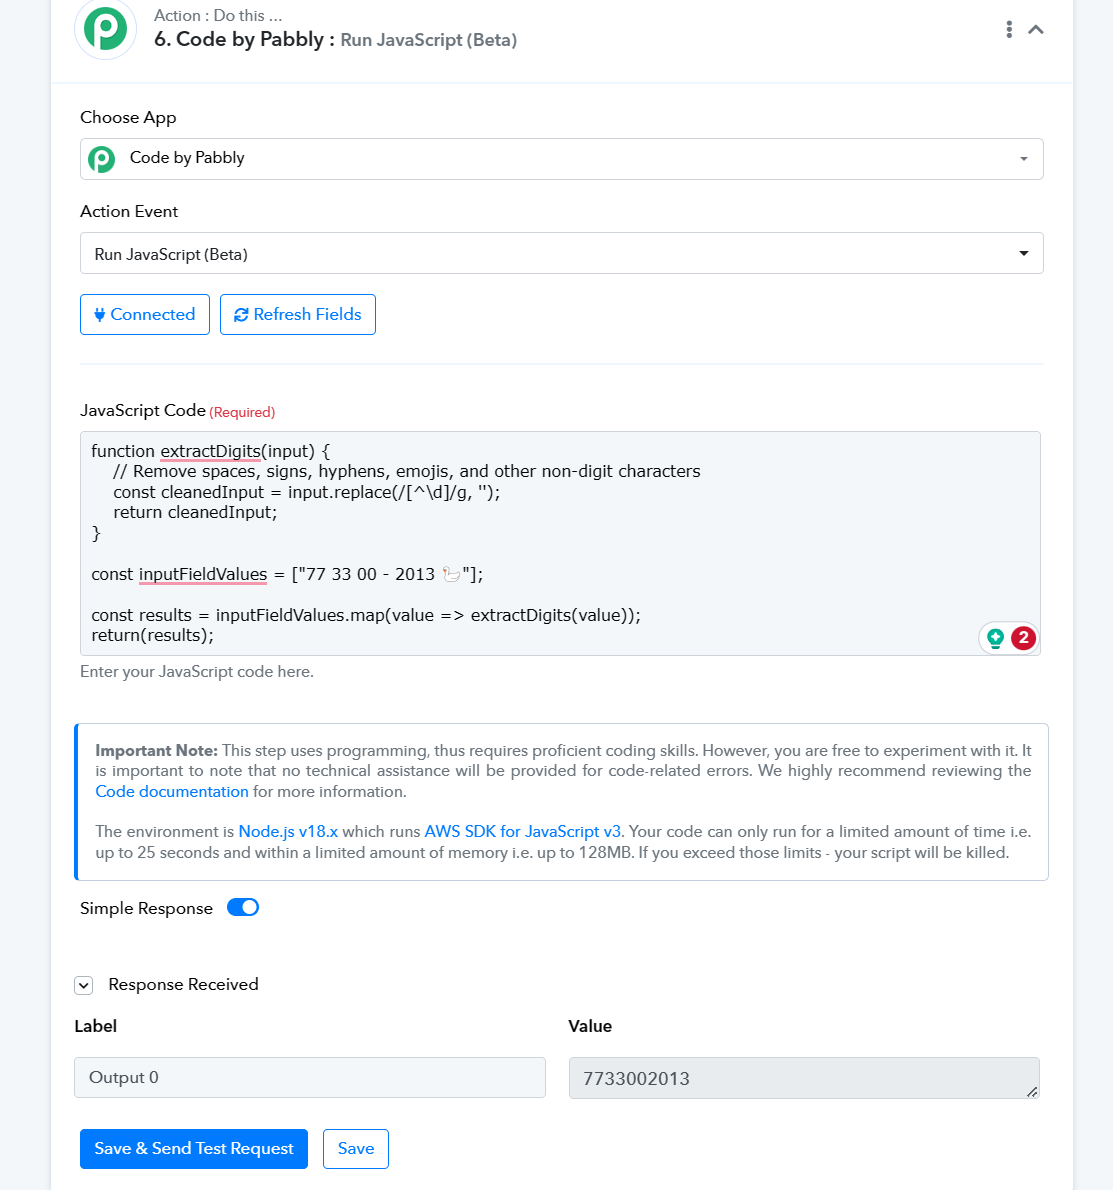Open the Node.js v18.x link
The width and height of the screenshot is (1113, 1190).
coord(288,832)
